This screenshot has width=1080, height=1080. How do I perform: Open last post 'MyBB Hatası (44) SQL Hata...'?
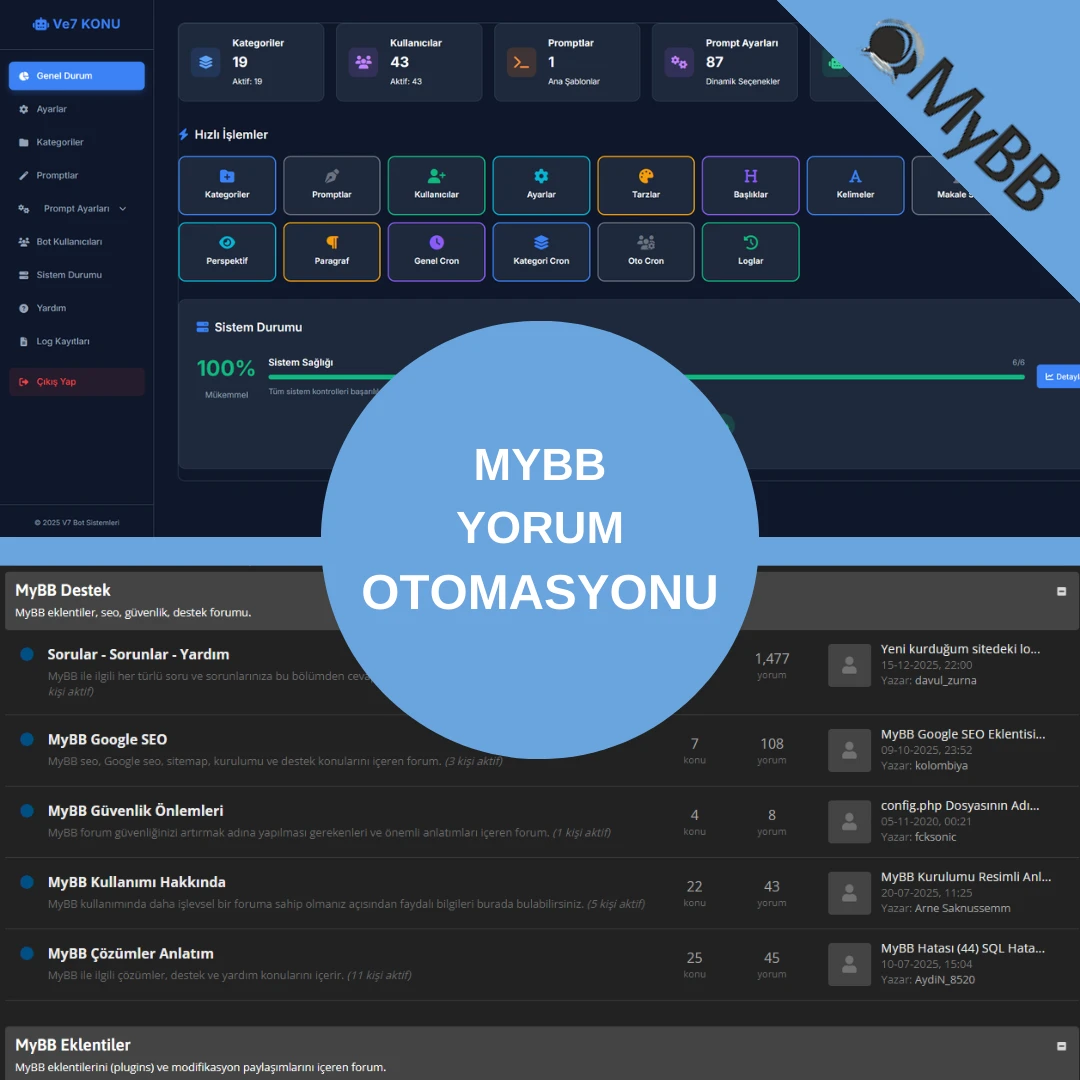coord(963,948)
